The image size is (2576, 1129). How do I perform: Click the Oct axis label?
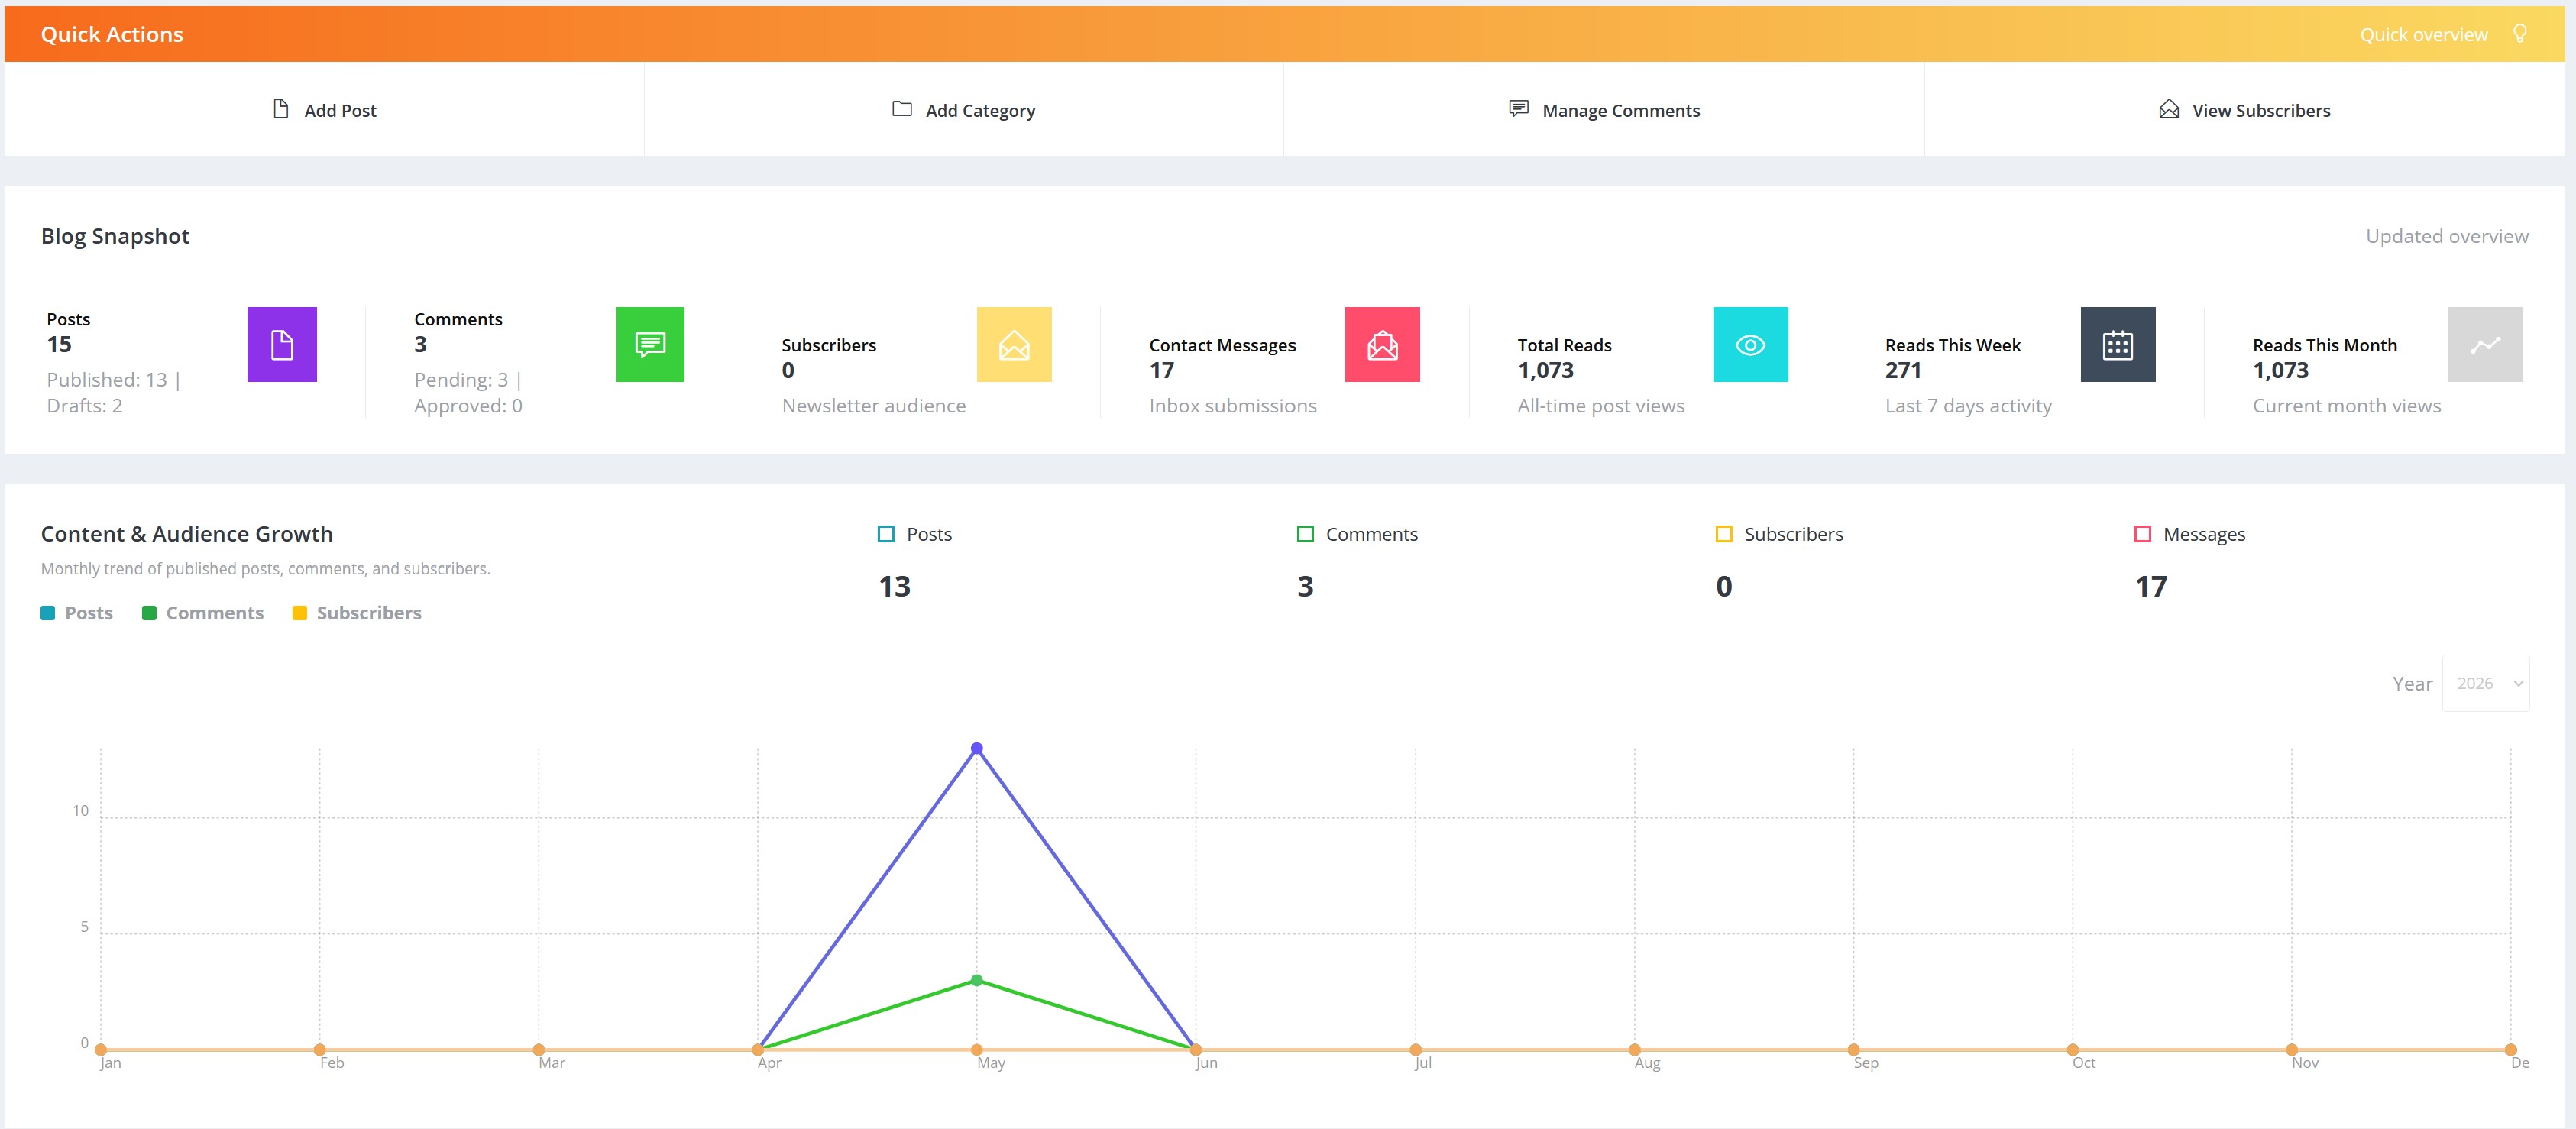pos(2084,1063)
